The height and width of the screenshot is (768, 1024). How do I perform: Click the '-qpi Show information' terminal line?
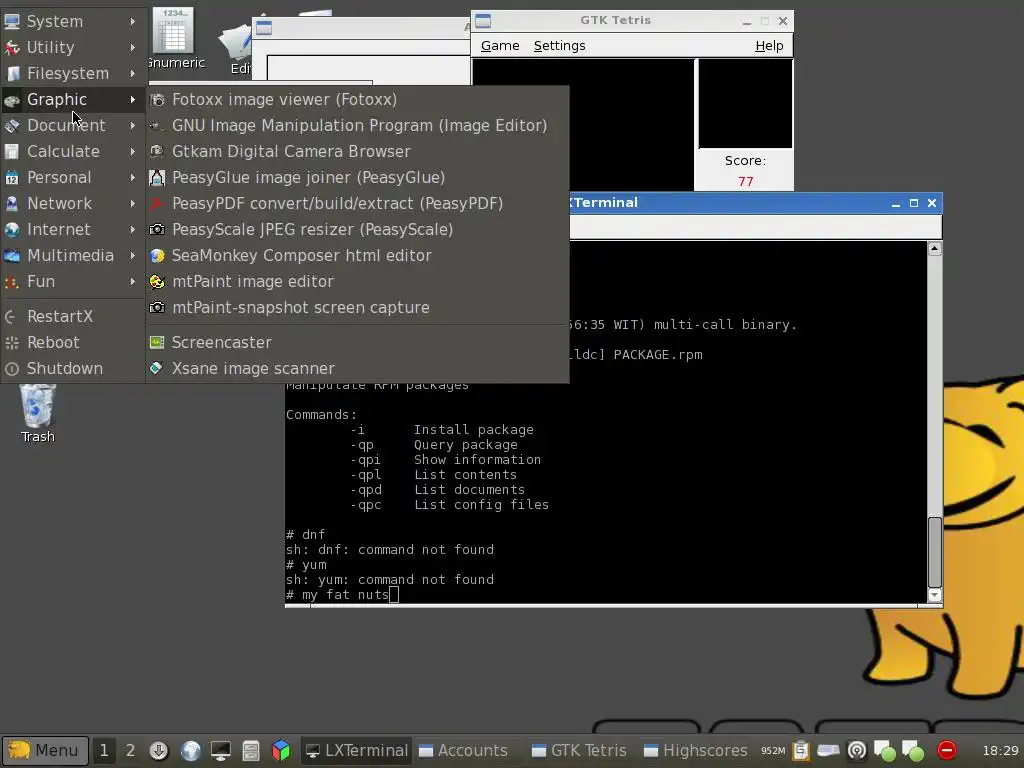[446, 460]
